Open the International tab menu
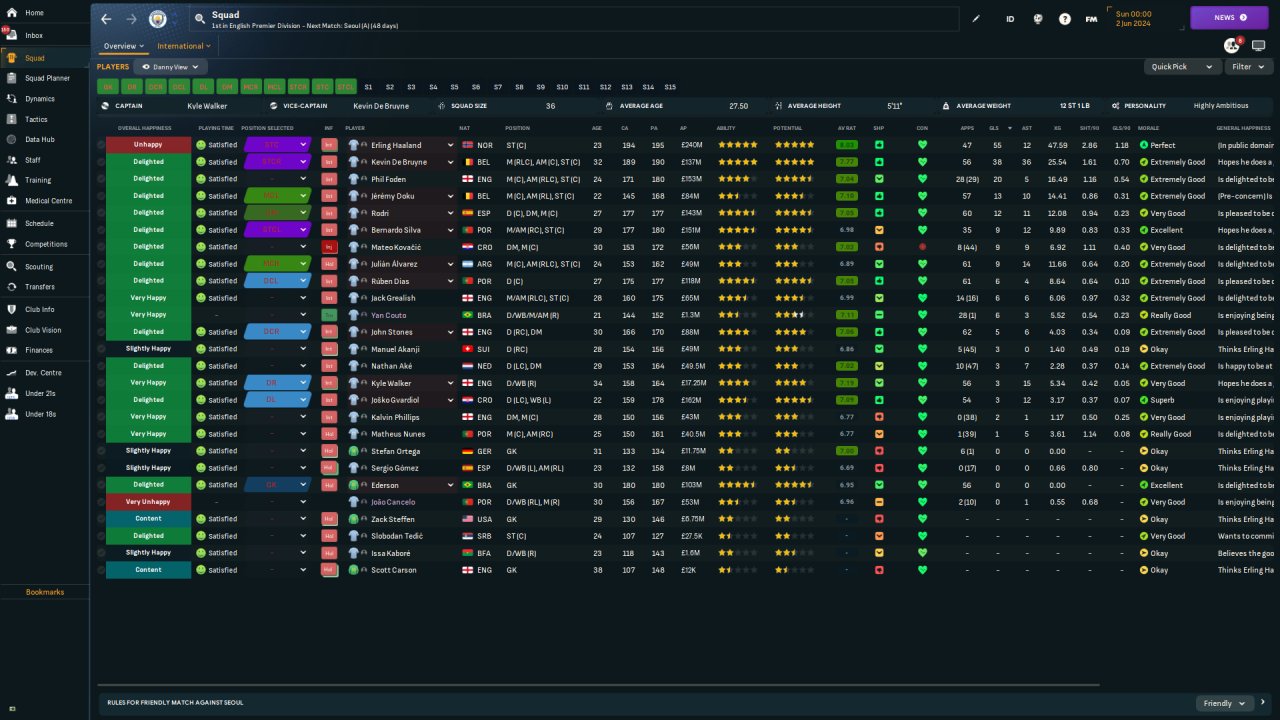Viewport: 1280px width, 720px height. (x=184, y=46)
